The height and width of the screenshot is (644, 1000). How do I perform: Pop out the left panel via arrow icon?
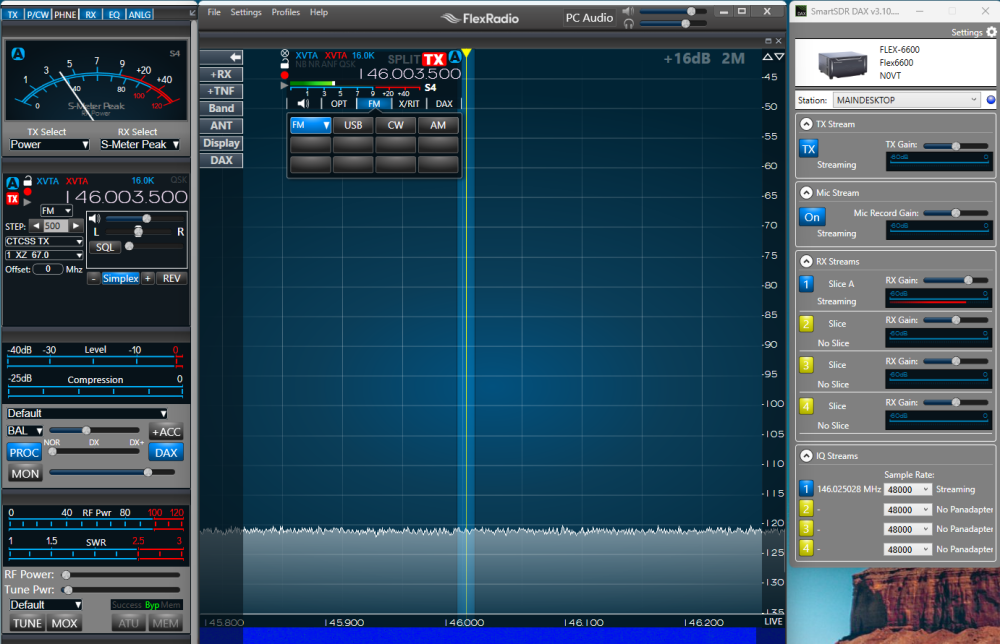tap(193, 13)
